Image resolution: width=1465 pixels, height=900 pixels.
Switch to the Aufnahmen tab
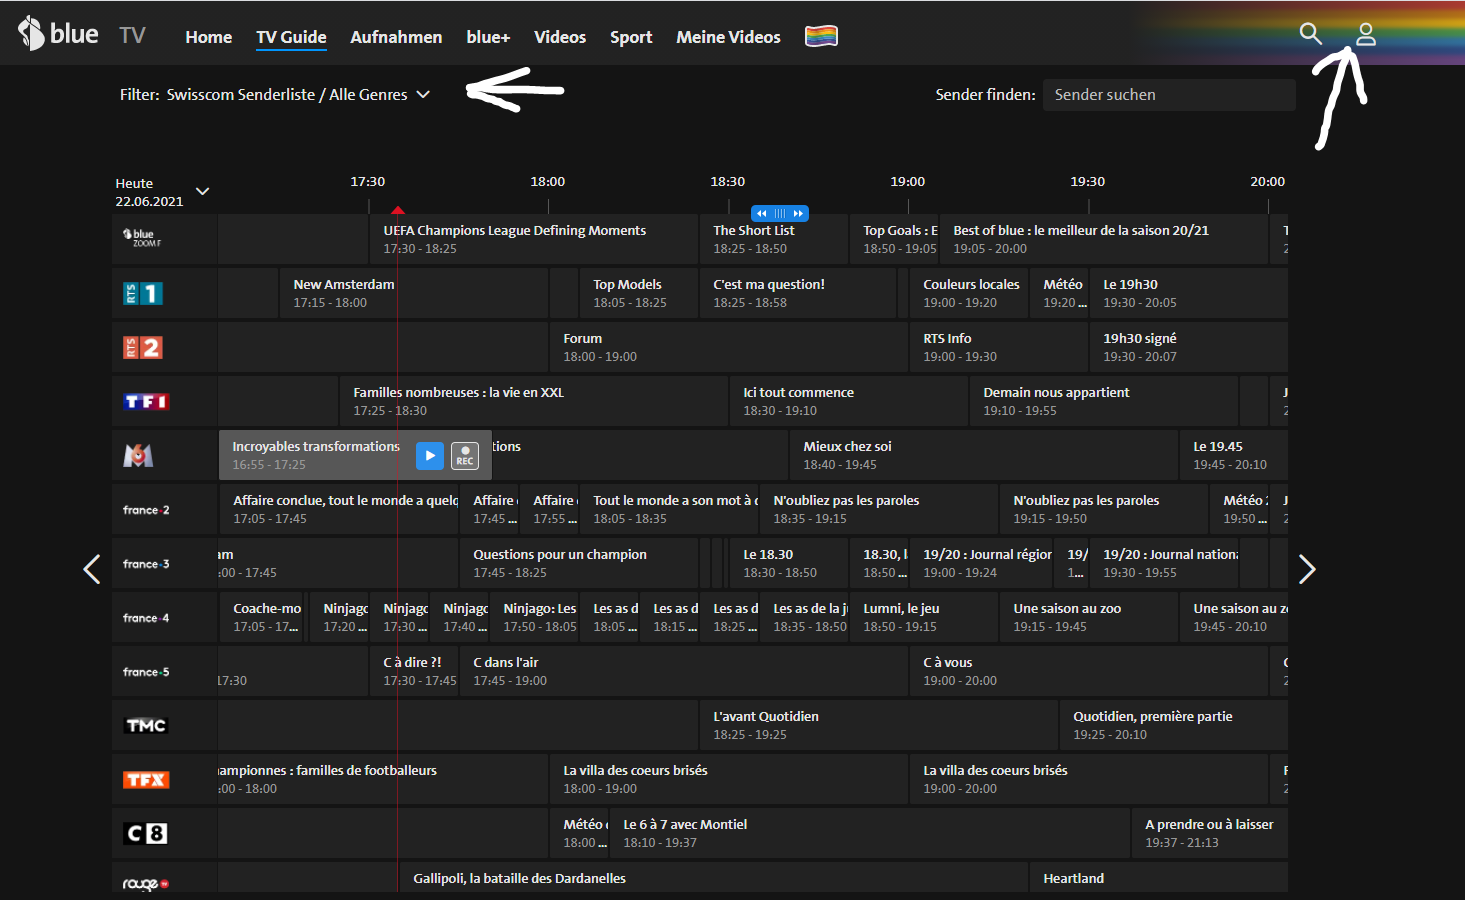396,37
